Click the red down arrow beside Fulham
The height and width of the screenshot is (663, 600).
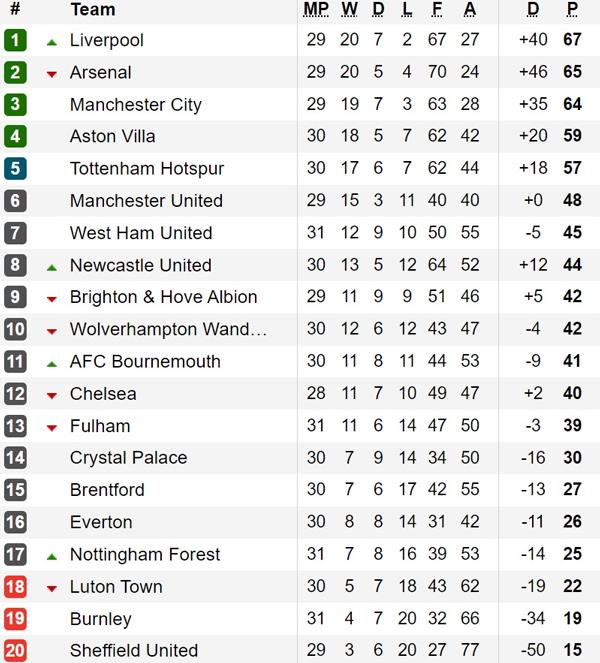pos(52,427)
